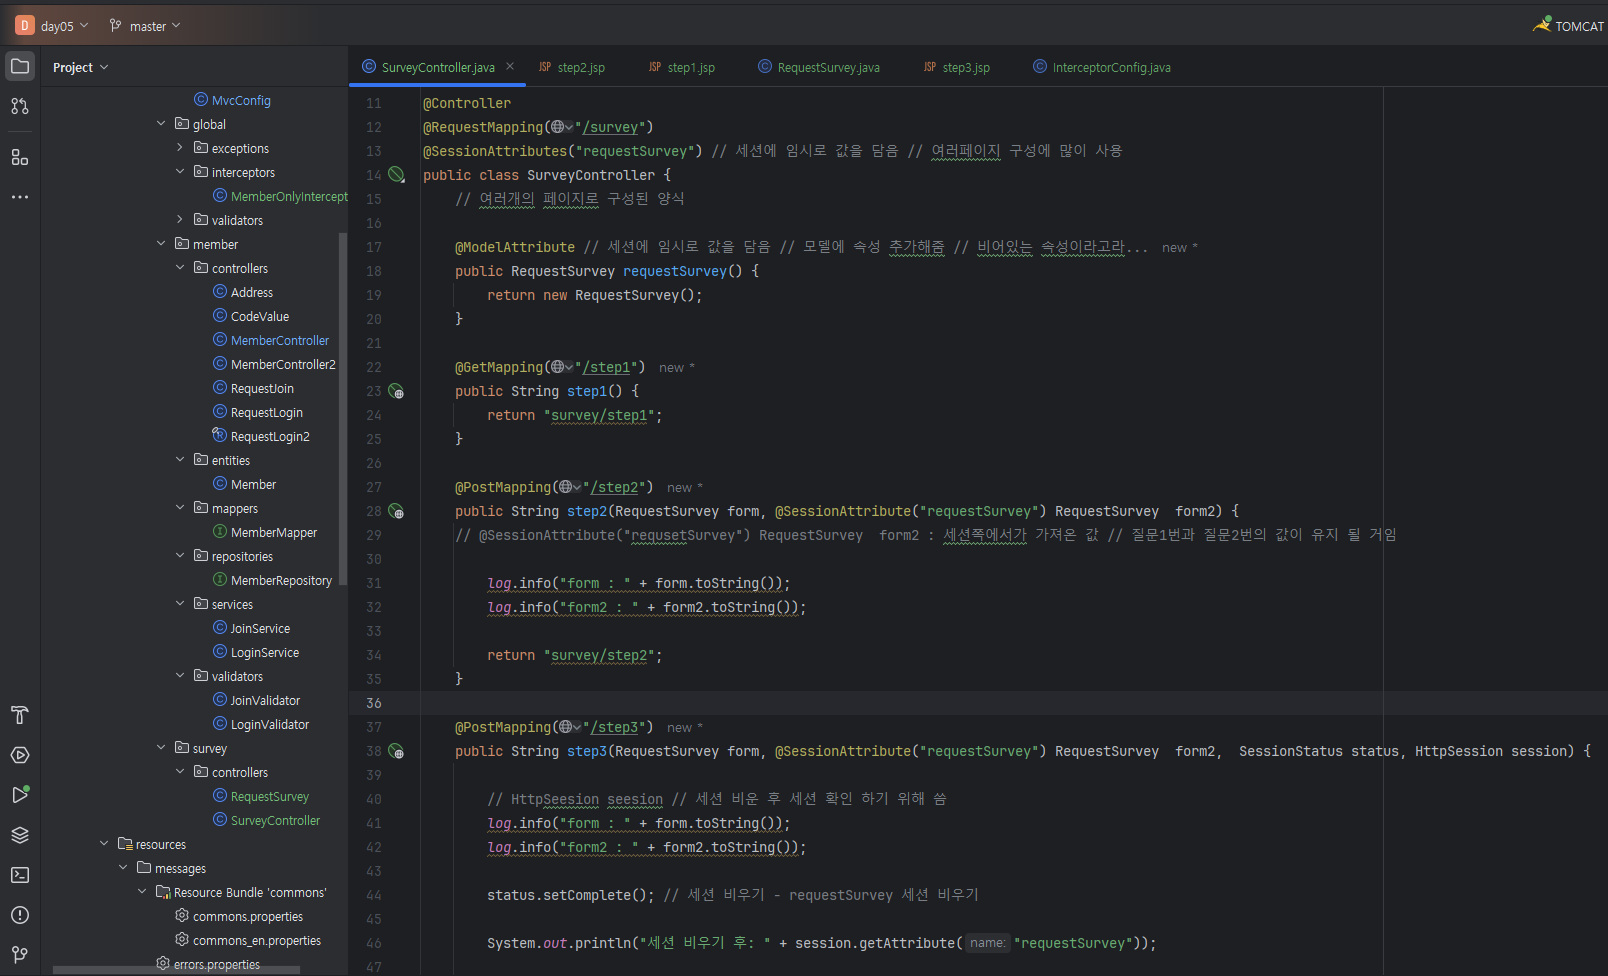Click the gutter icon on line 14

(x=397, y=175)
